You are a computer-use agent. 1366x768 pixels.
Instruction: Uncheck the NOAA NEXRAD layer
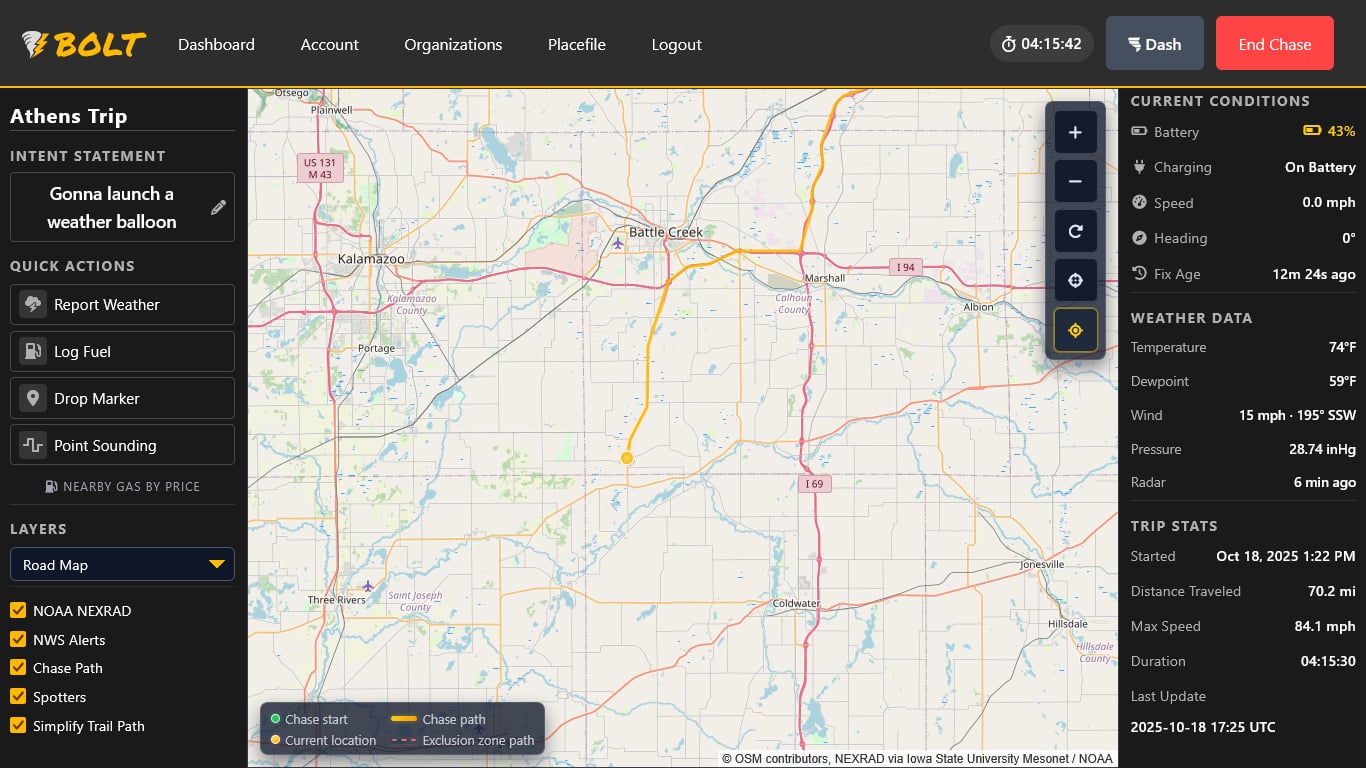18,610
